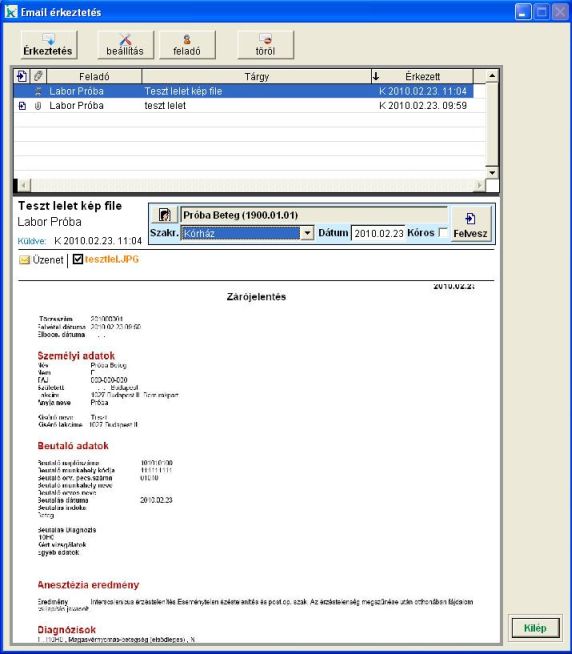Image resolution: width=572 pixels, height=654 pixels.
Task: Click the mail list scroll up arrow
Action: tap(492, 76)
